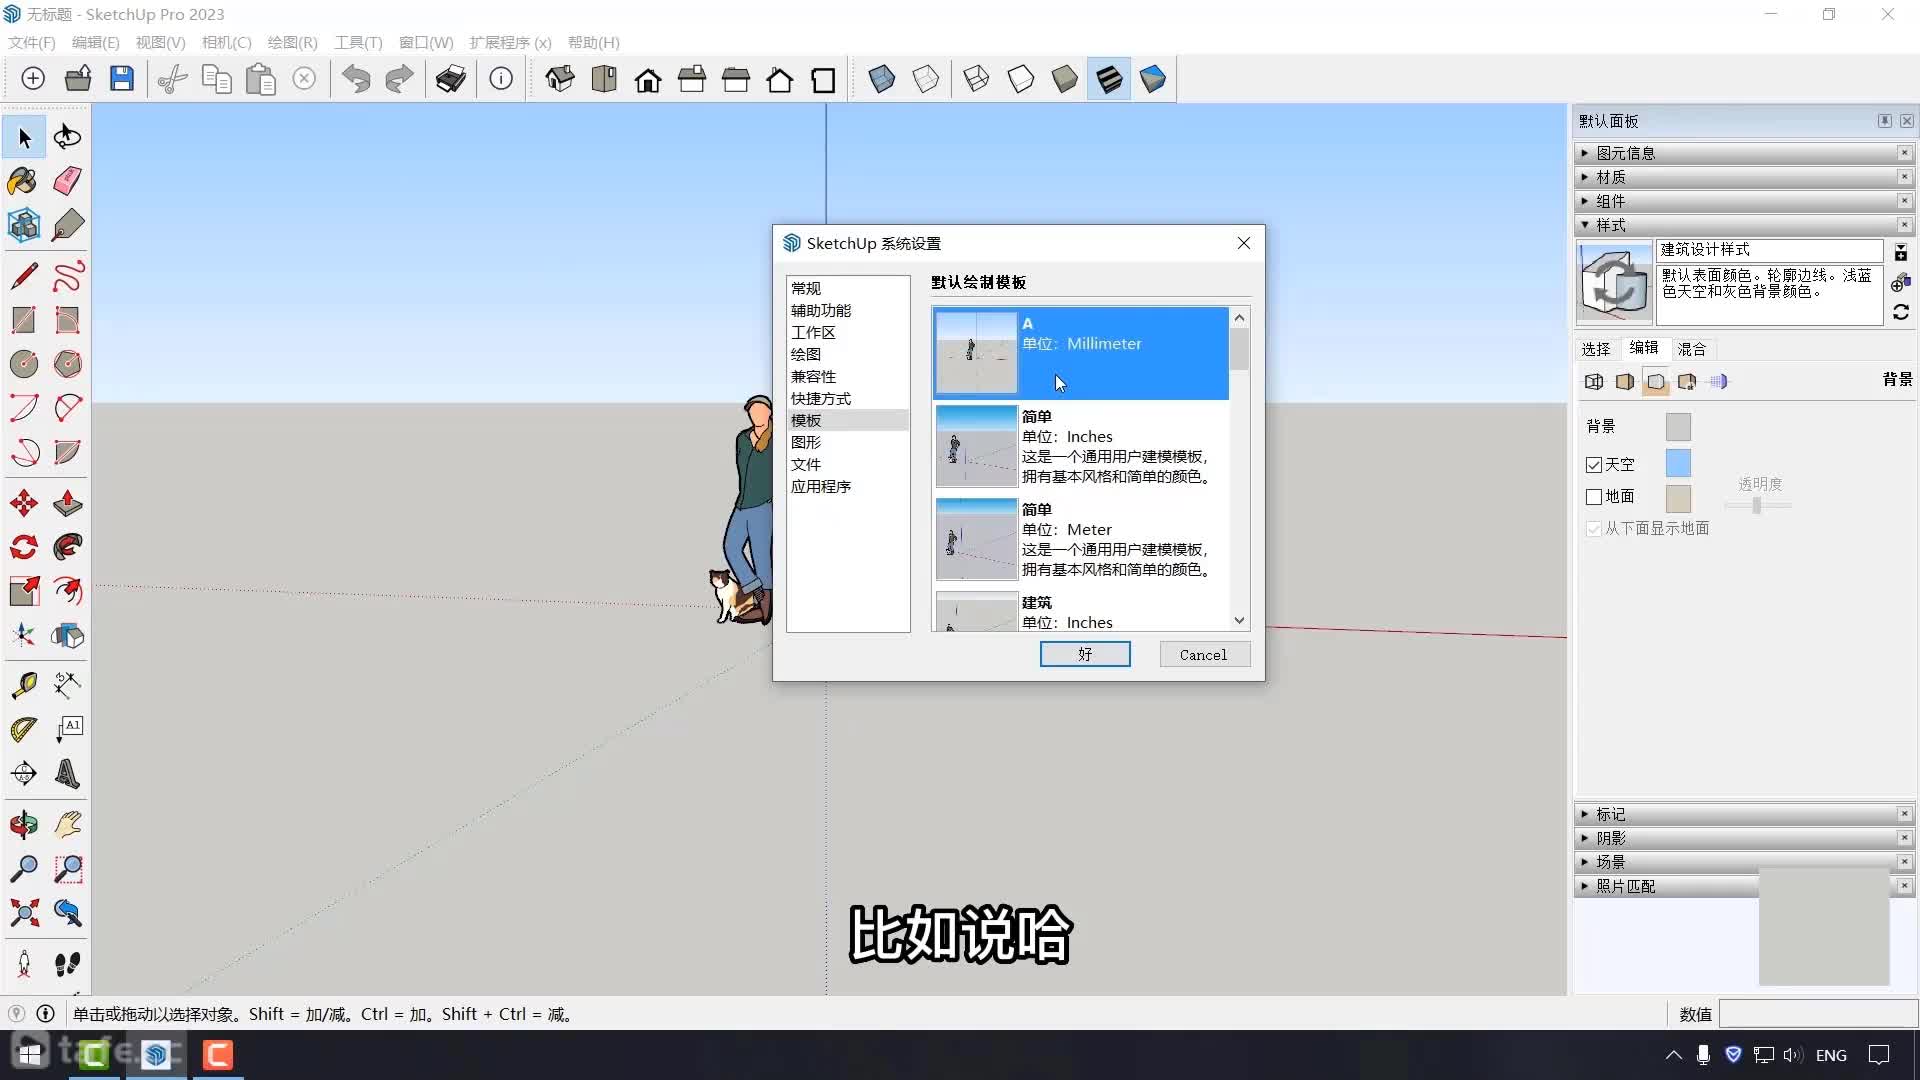
Task: Click the 数值 measurements input field
Action: click(x=1818, y=1014)
